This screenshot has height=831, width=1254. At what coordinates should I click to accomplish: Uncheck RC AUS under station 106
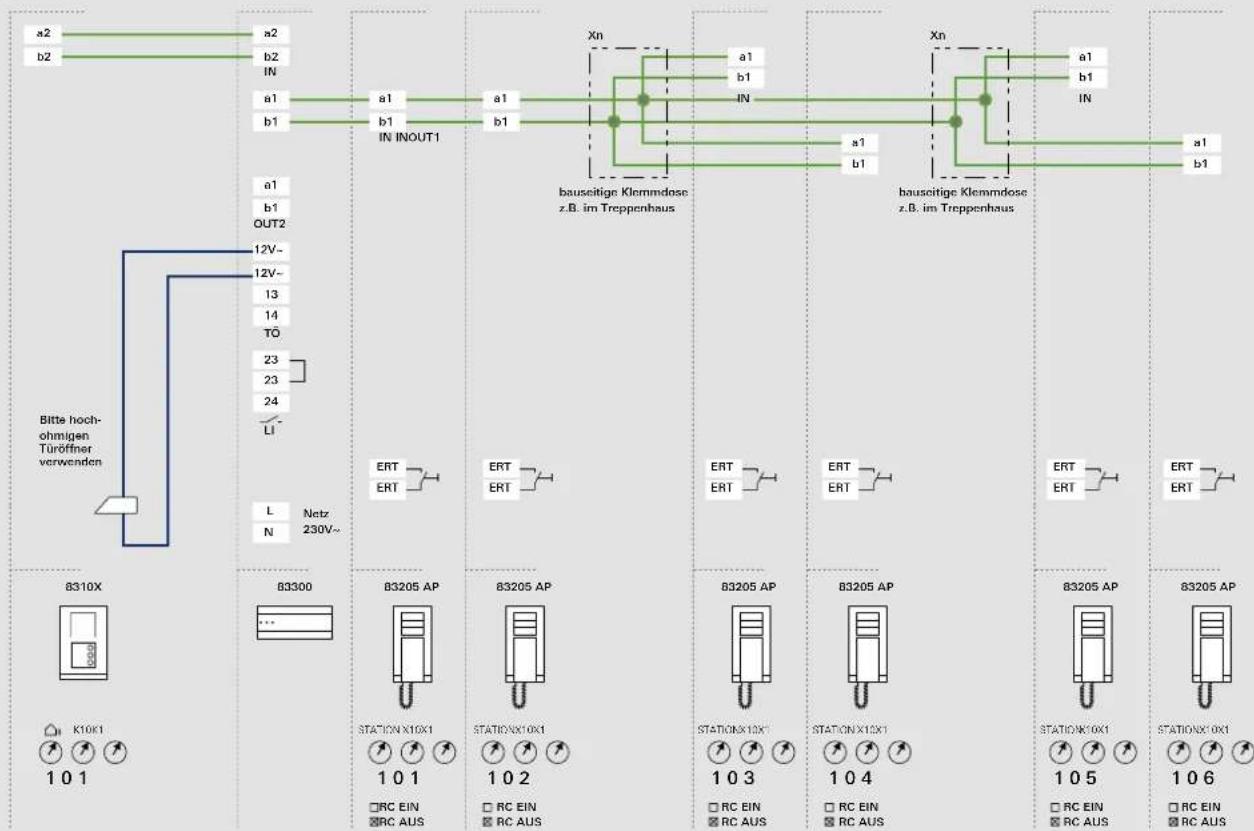pyautogui.click(x=1174, y=822)
